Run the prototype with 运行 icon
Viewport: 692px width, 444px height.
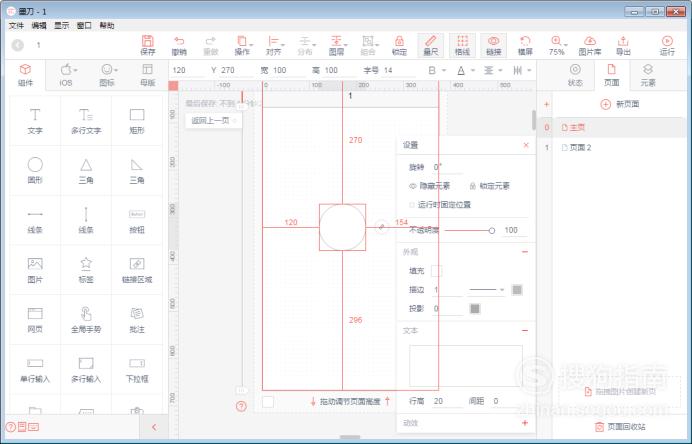coord(667,45)
